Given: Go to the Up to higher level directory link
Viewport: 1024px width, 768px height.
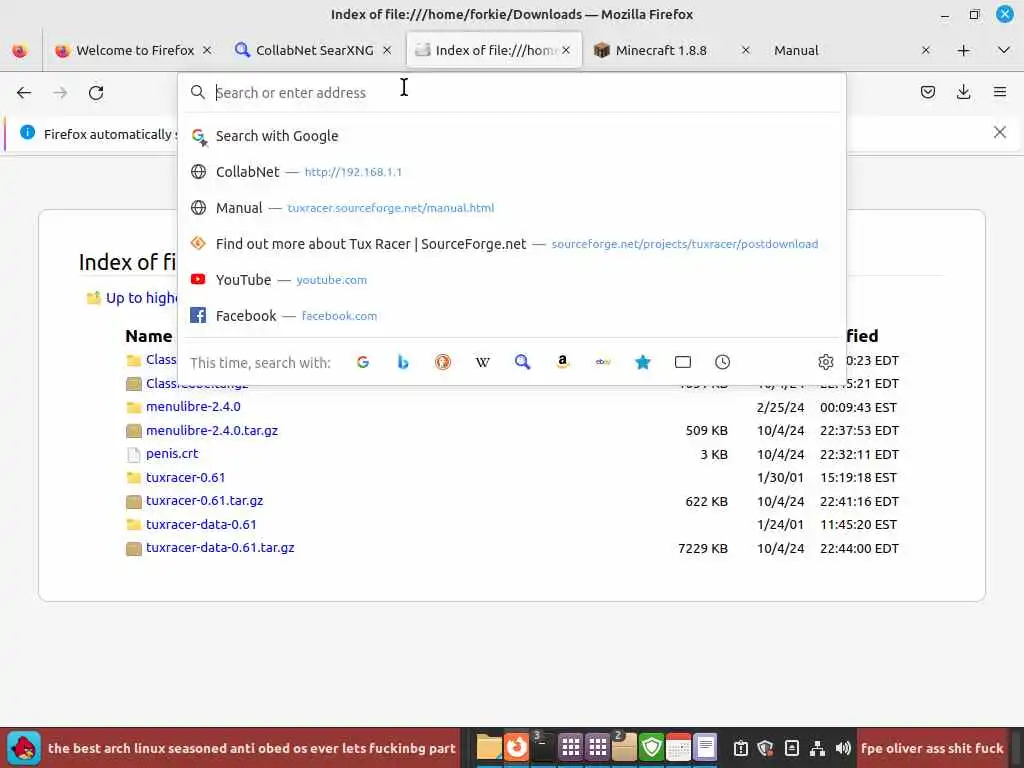Looking at the screenshot, I should point(131,298).
